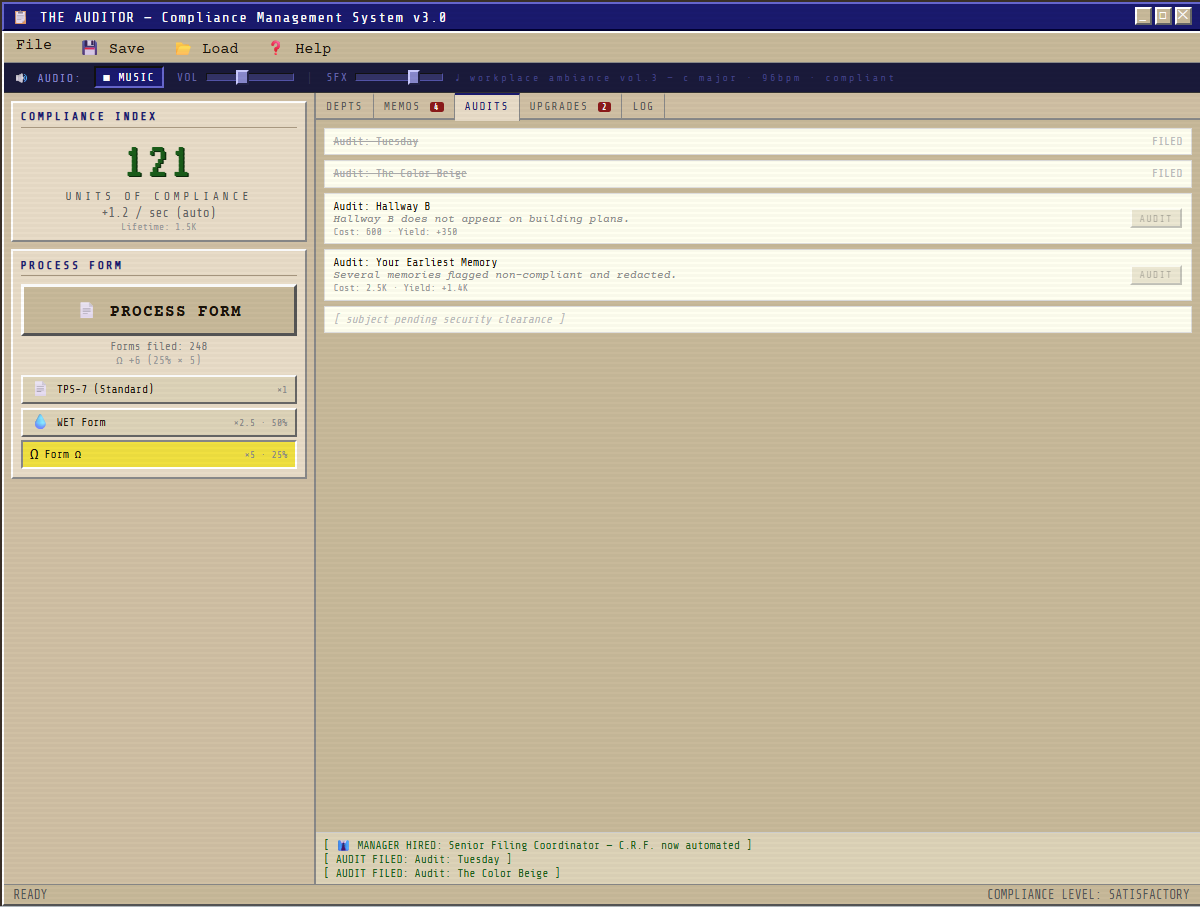Close the Auditor window
Image resolution: width=1200 pixels, height=907 pixels.
pos(1183,16)
